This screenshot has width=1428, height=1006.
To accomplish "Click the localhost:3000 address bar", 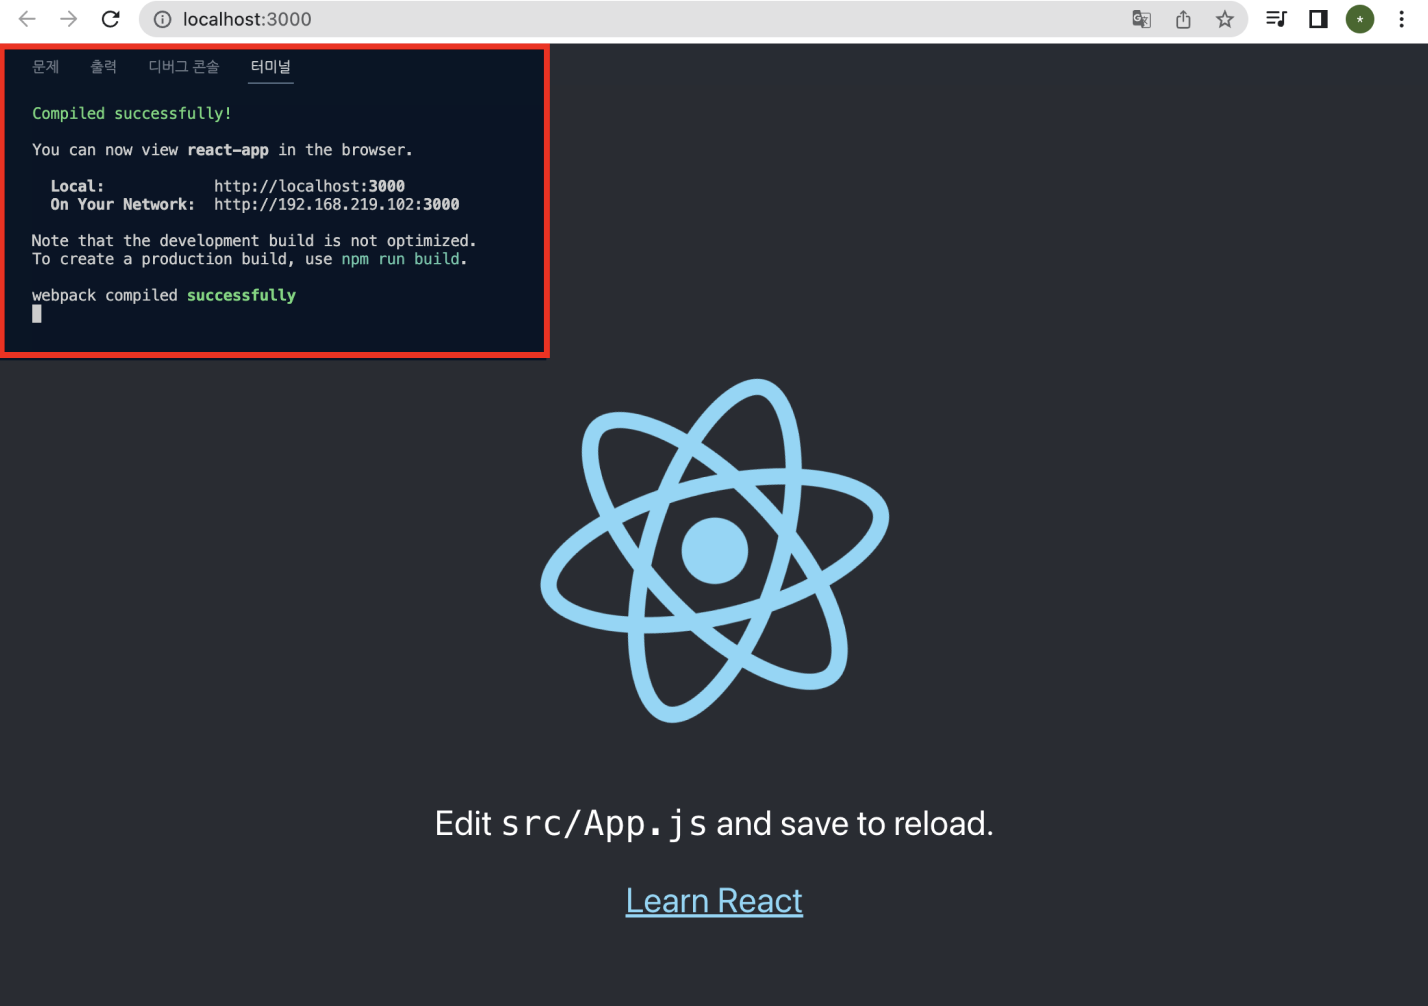I will coord(693,19).
